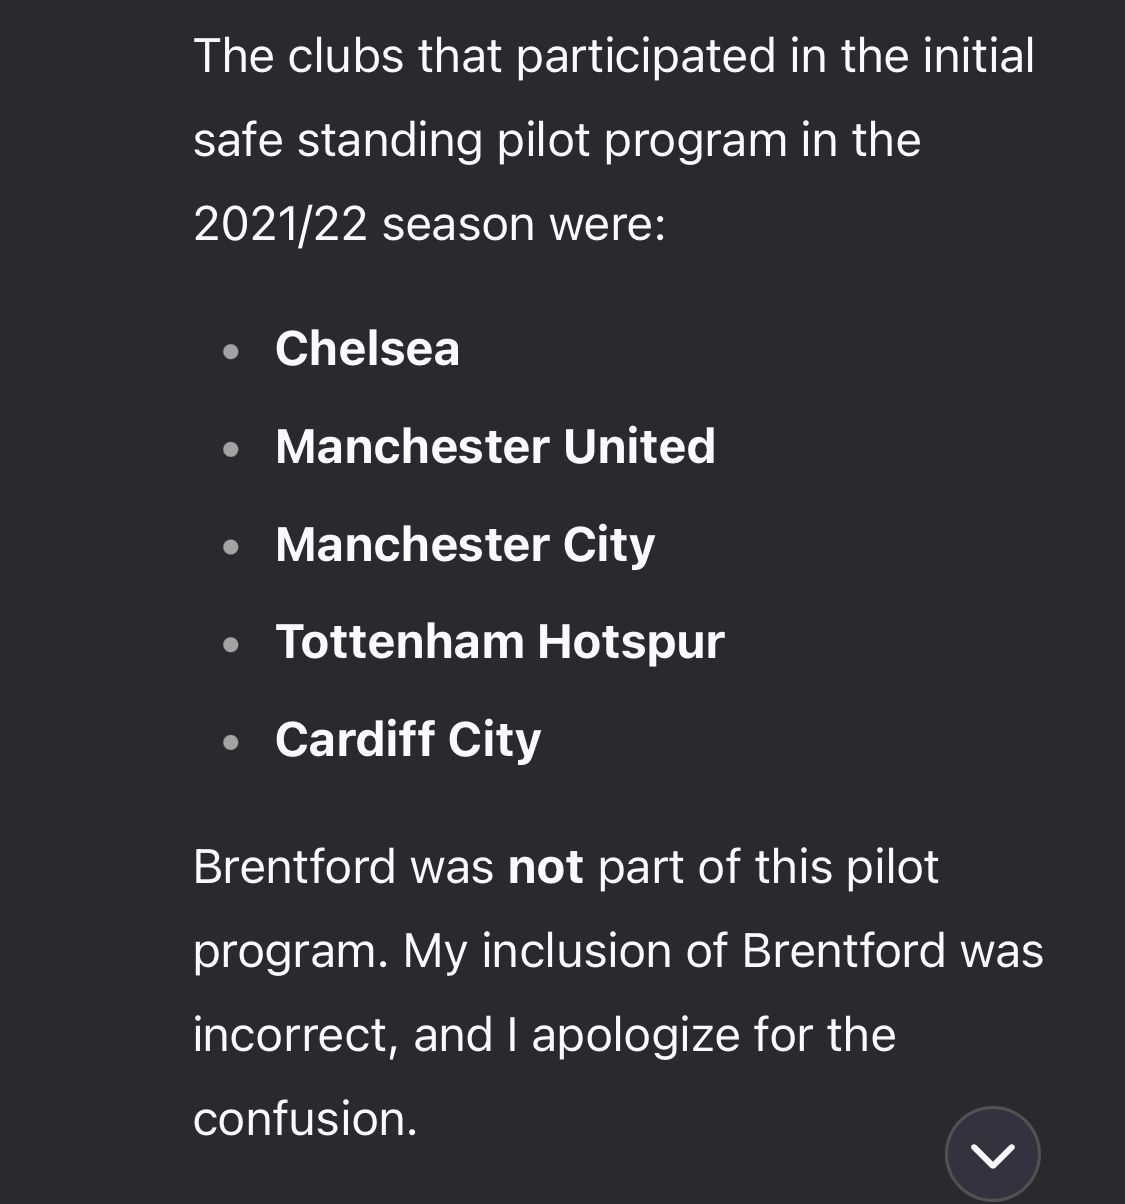
Task: Click the "safe standing pilot program" line
Action: (556, 139)
